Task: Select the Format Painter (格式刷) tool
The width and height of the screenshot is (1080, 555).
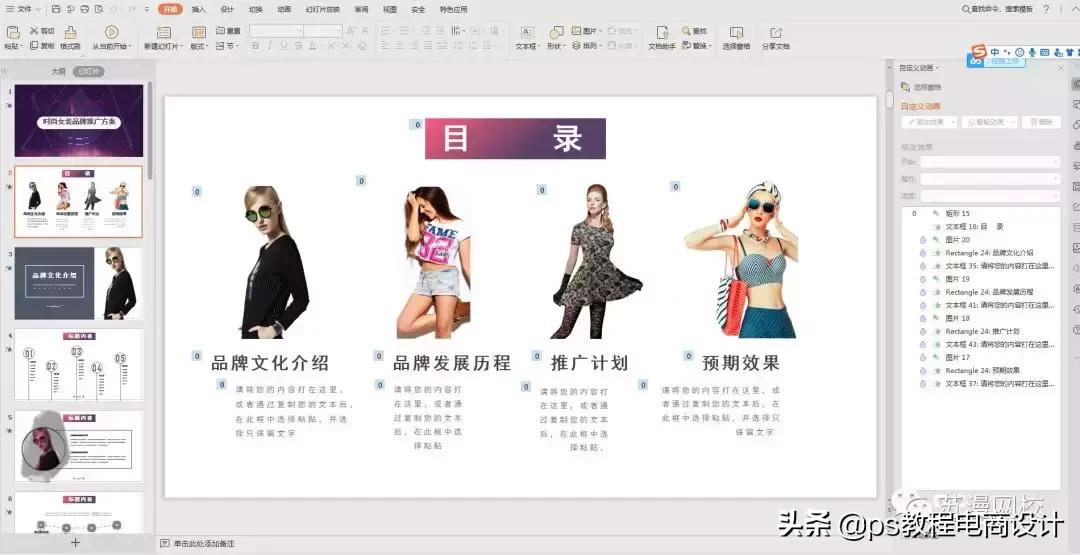Action: coord(70,38)
